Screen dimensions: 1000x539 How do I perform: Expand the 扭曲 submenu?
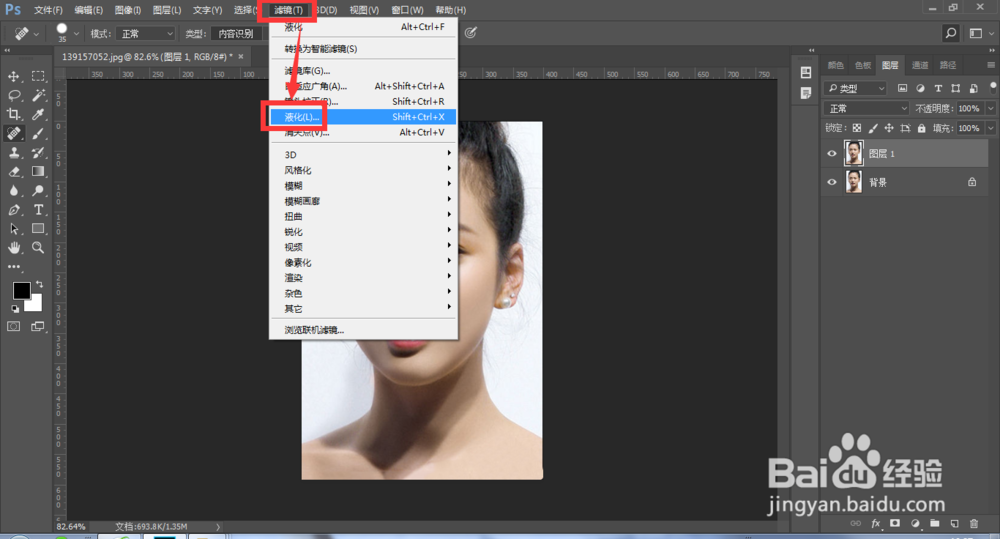click(363, 216)
